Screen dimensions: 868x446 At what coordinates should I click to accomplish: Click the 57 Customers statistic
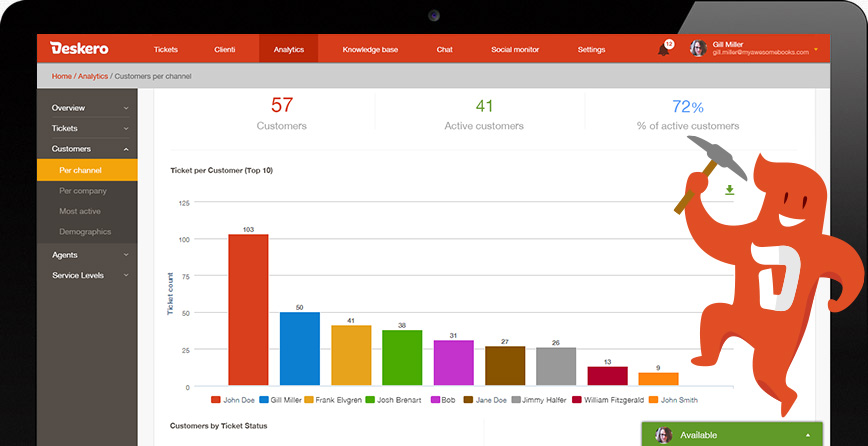(282, 113)
